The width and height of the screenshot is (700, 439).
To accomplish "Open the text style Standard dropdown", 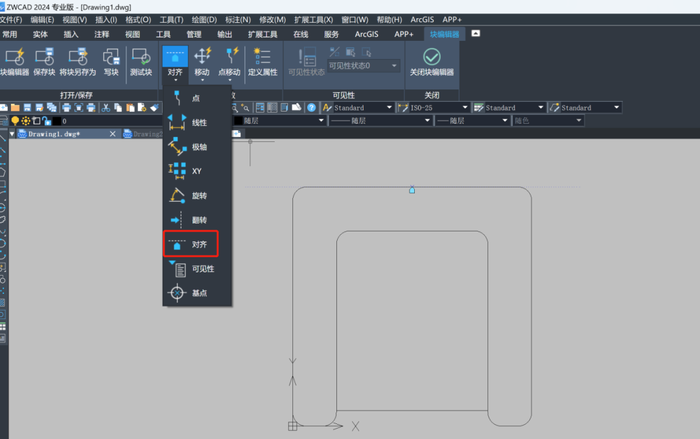I will tap(389, 108).
